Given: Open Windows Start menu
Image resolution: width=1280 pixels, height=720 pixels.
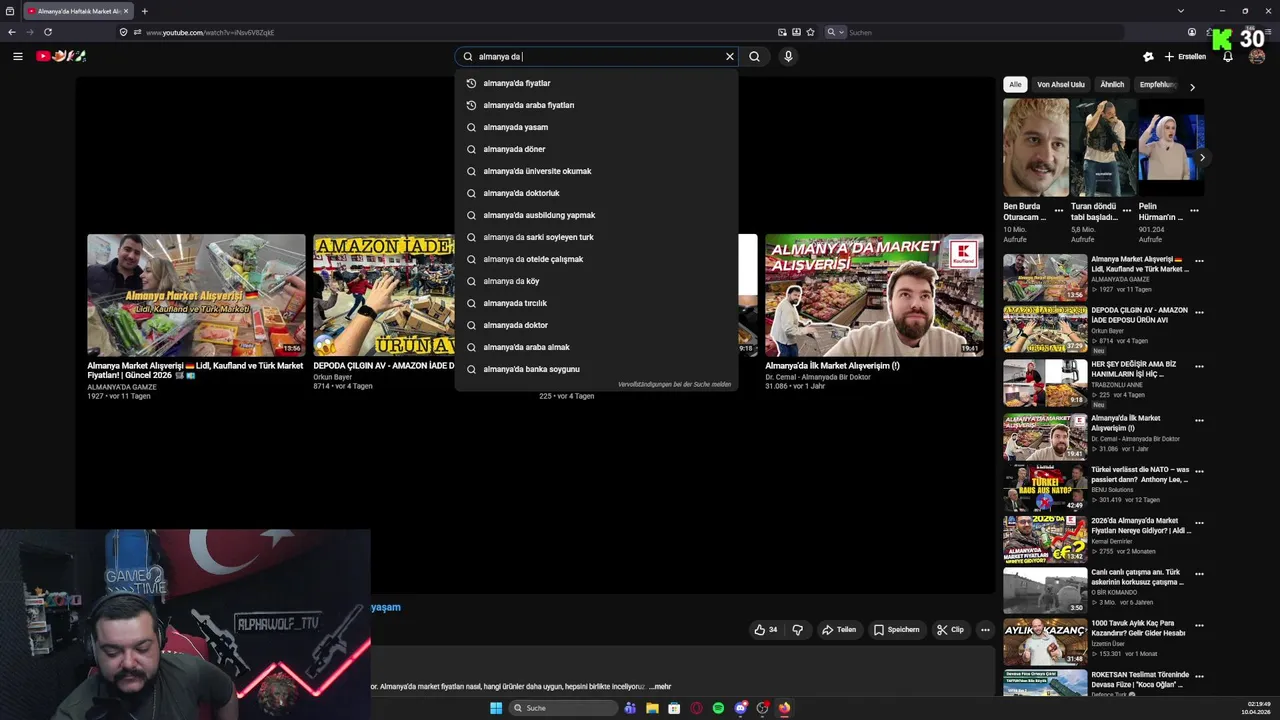Looking at the screenshot, I should pyautogui.click(x=495, y=708).
